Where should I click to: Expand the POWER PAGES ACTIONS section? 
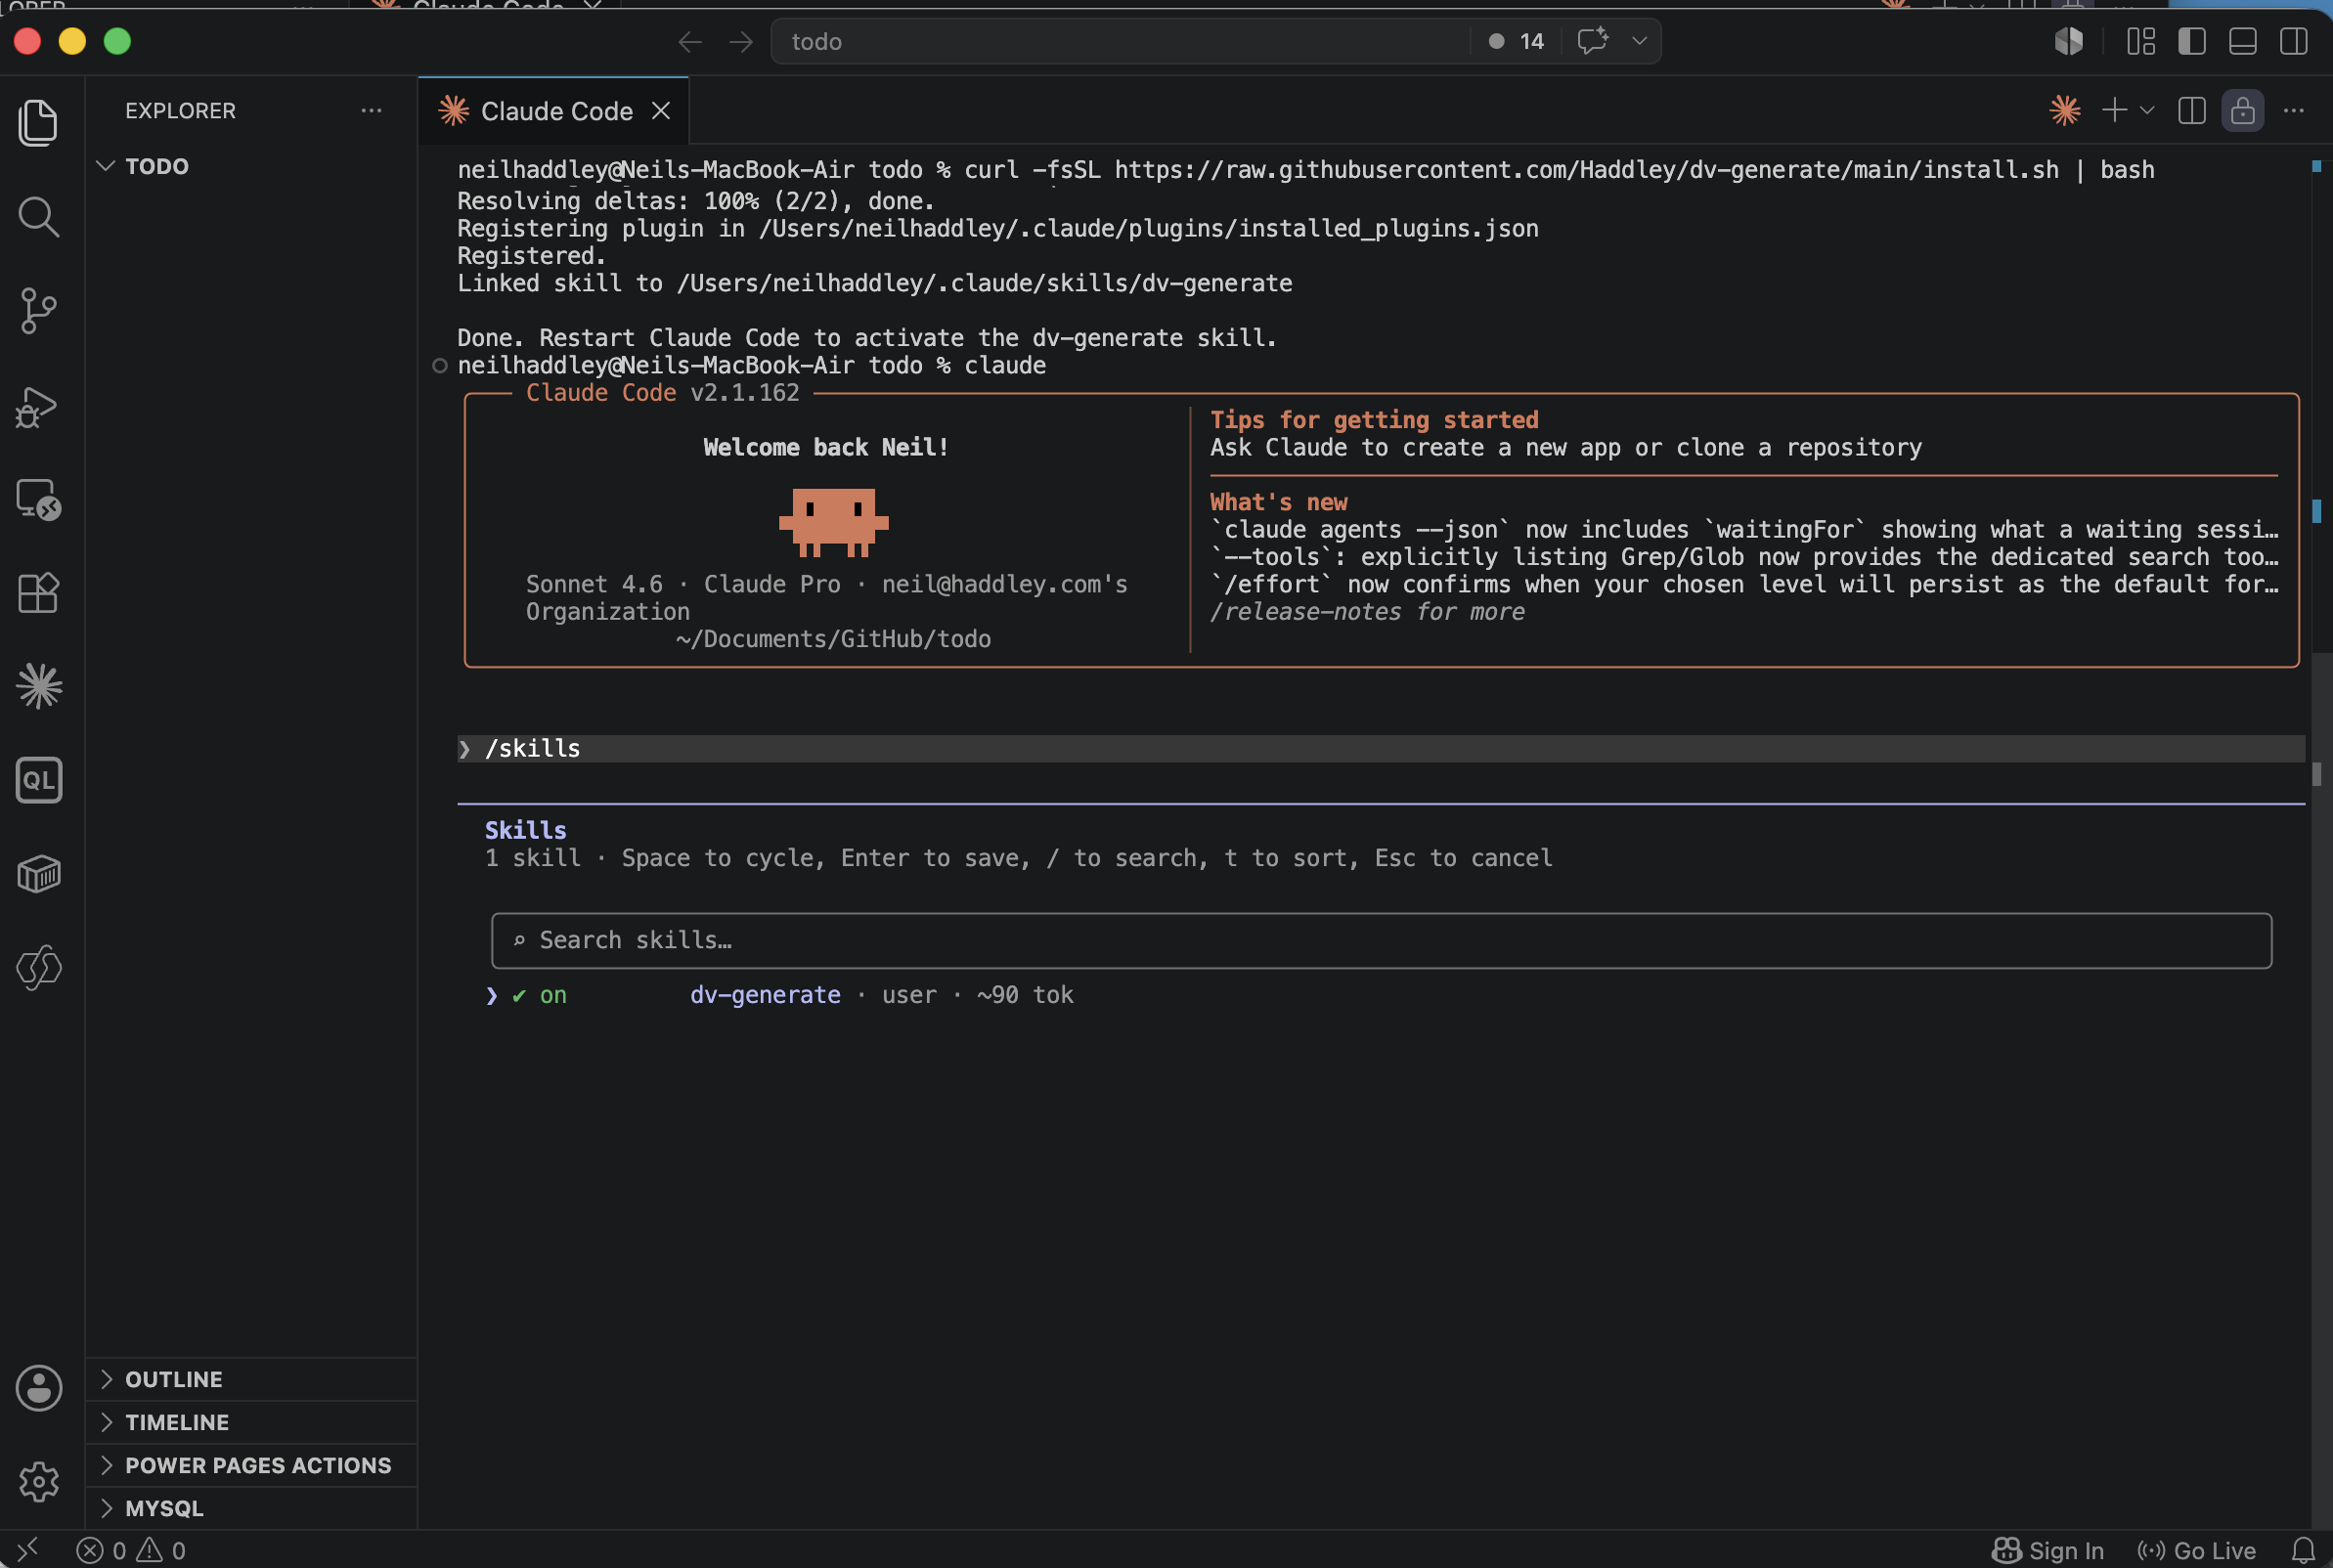point(250,1465)
